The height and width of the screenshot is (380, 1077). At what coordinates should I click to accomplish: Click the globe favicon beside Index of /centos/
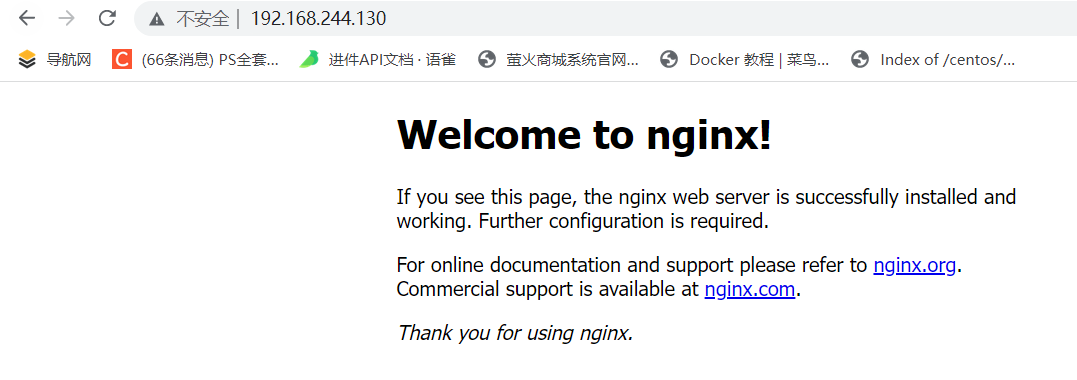point(860,60)
